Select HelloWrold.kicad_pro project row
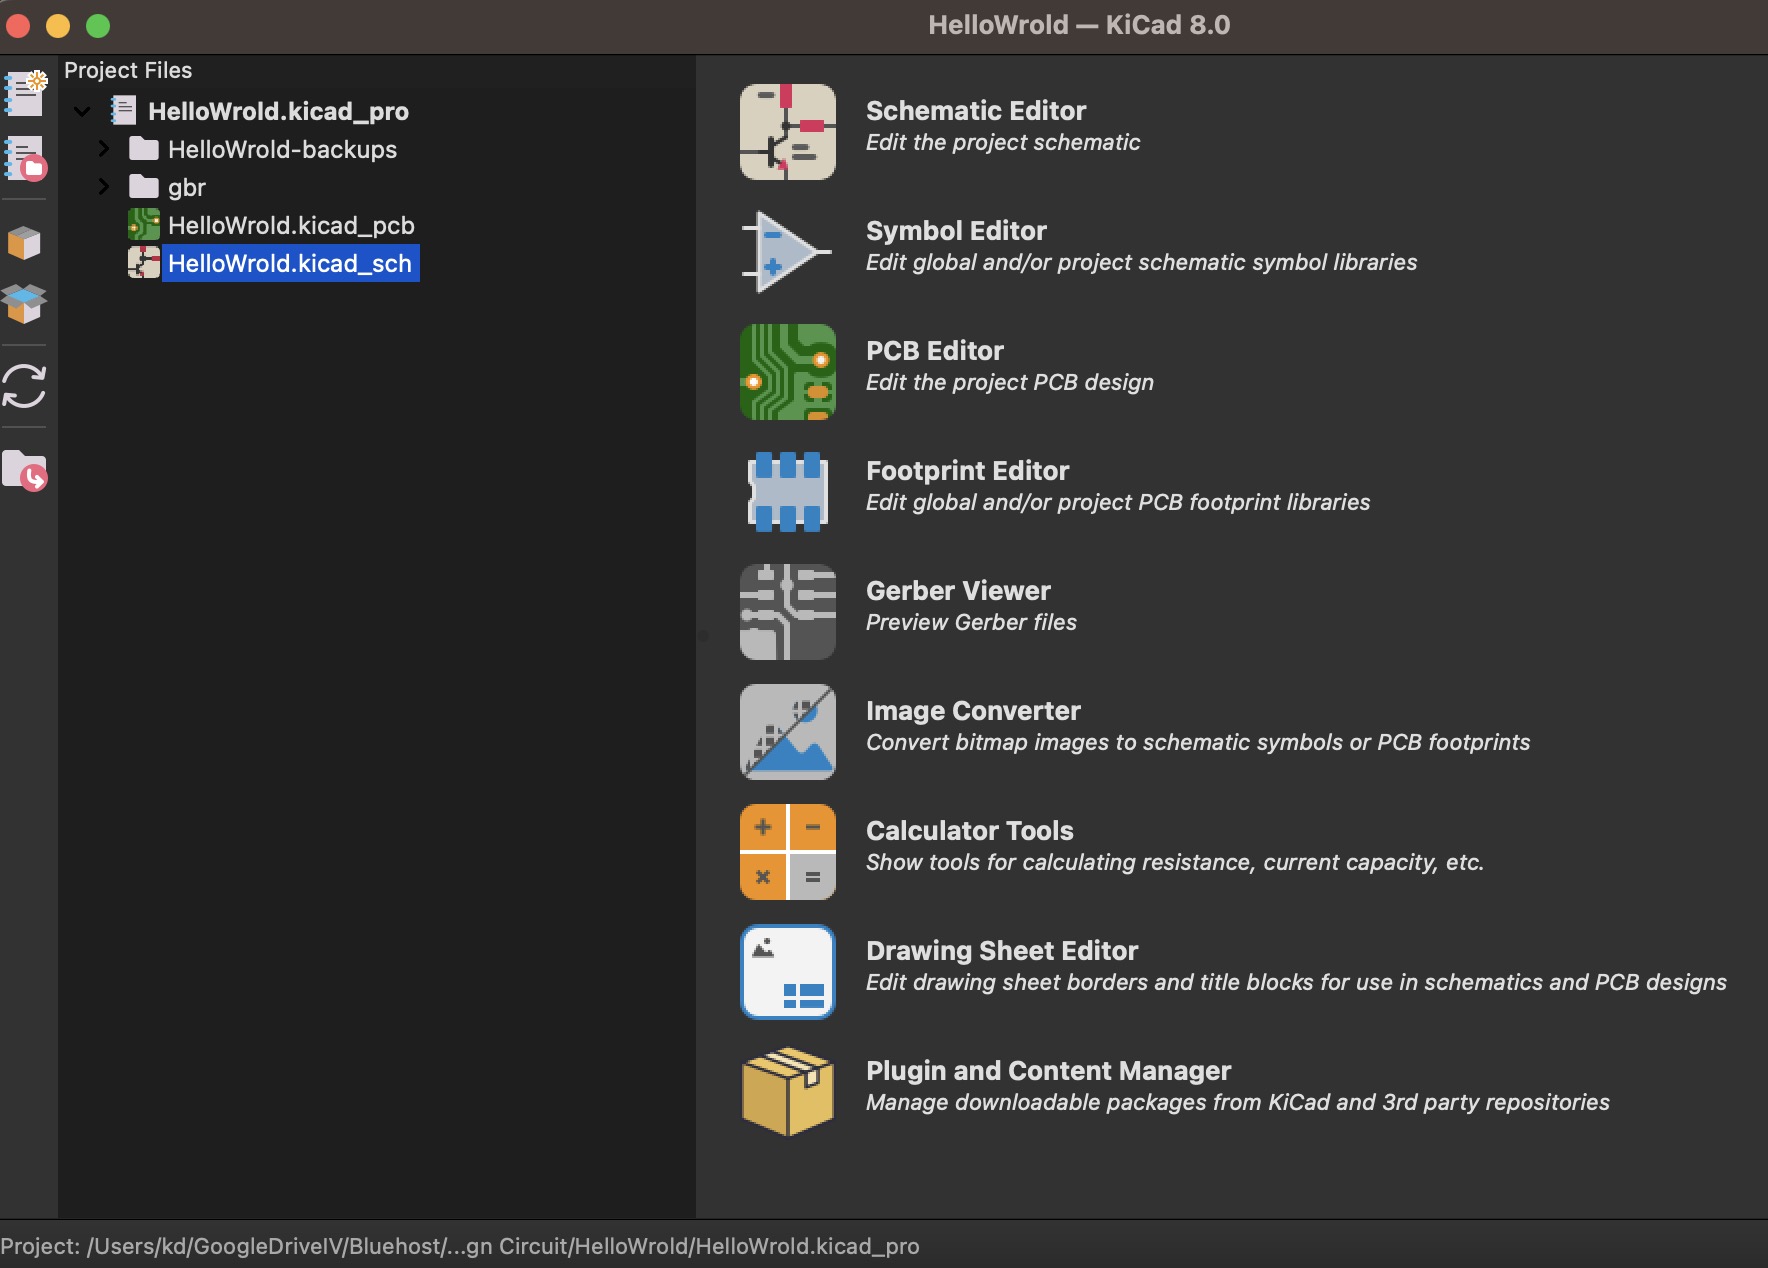Screen dimensions: 1768x1268 click(x=278, y=111)
